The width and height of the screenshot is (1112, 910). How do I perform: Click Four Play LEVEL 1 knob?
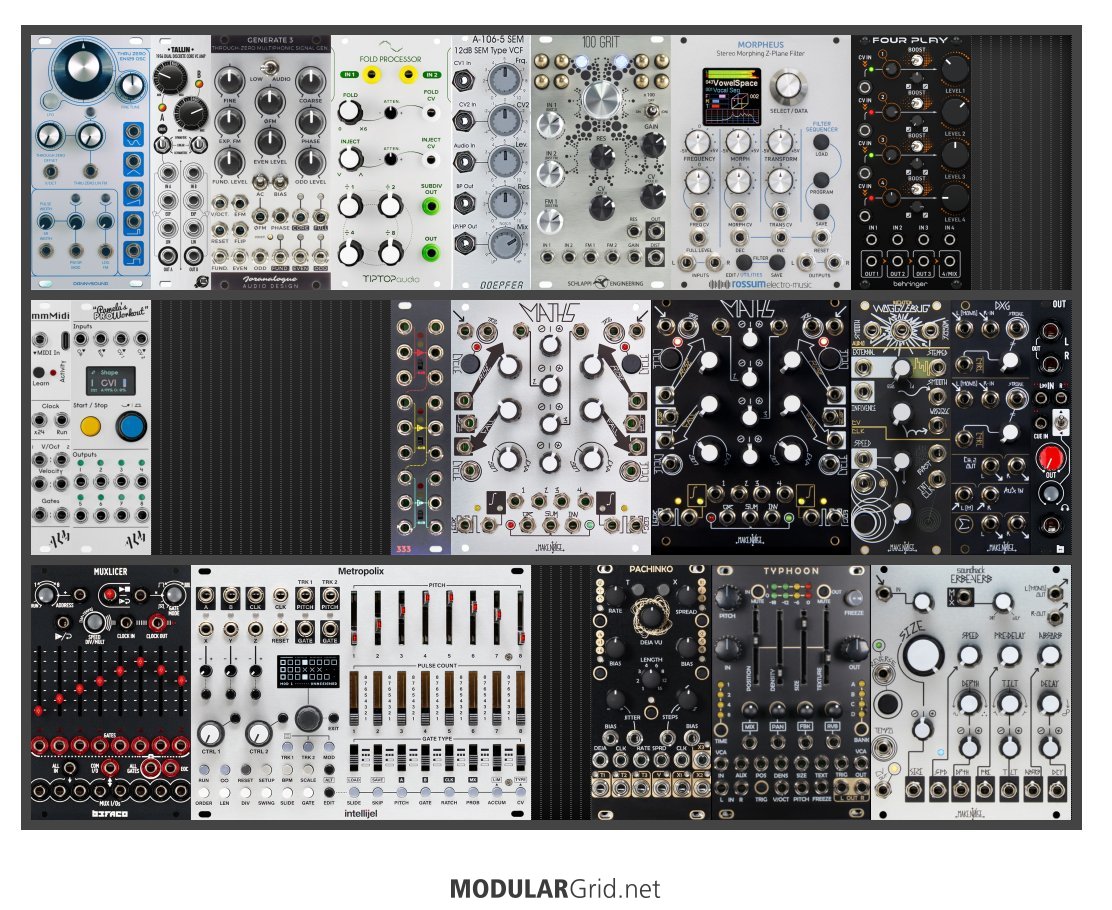click(954, 69)
